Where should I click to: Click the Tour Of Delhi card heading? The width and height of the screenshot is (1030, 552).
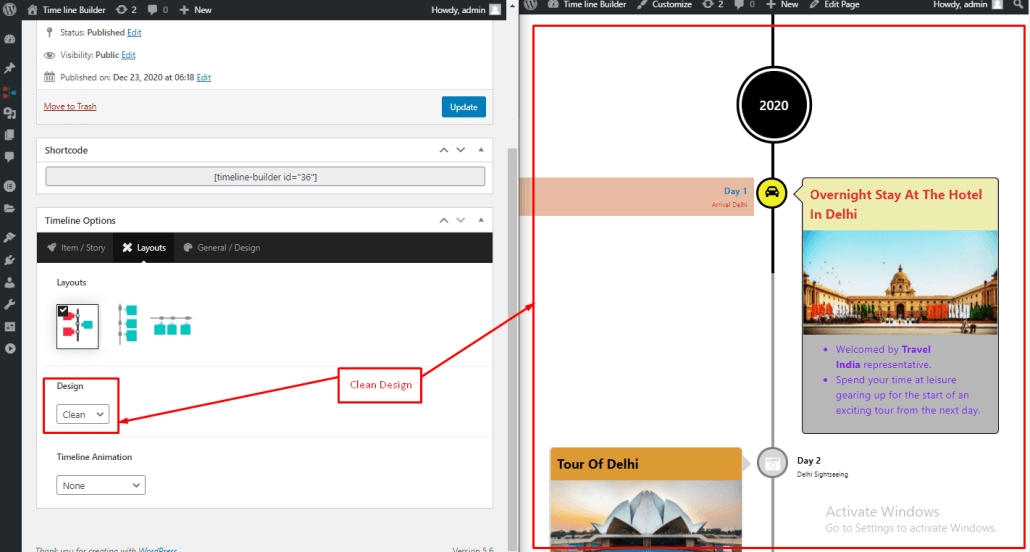pyautogui.click(x=598, y=464)
